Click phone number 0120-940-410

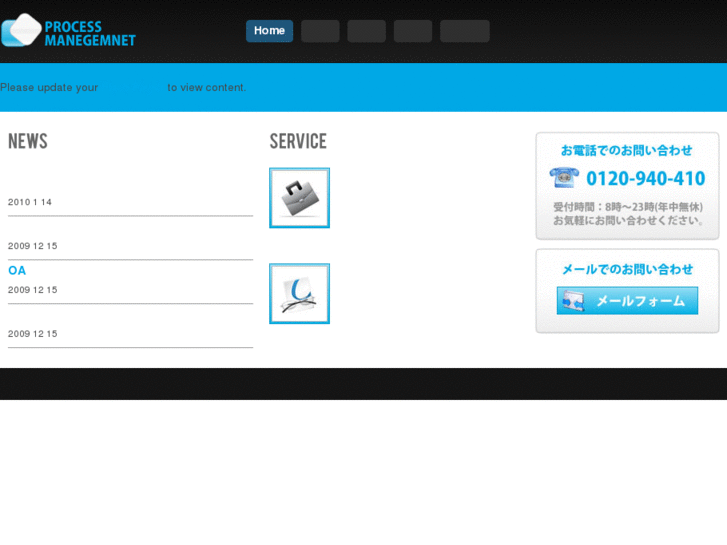coord(646,178)
